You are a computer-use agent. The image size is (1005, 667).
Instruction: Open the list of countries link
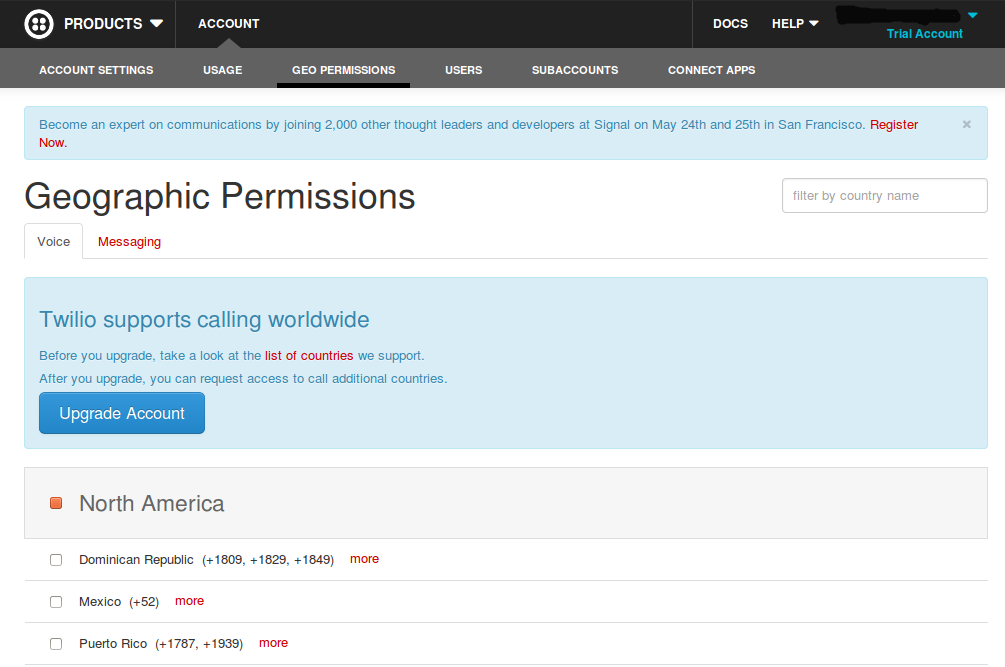tap(309, 356)
